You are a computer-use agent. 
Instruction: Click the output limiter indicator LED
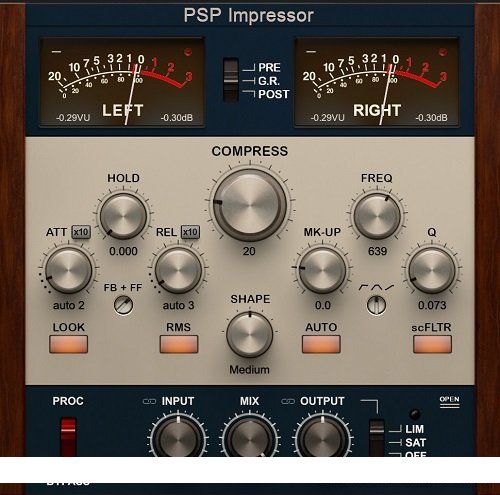click(414, 414)
